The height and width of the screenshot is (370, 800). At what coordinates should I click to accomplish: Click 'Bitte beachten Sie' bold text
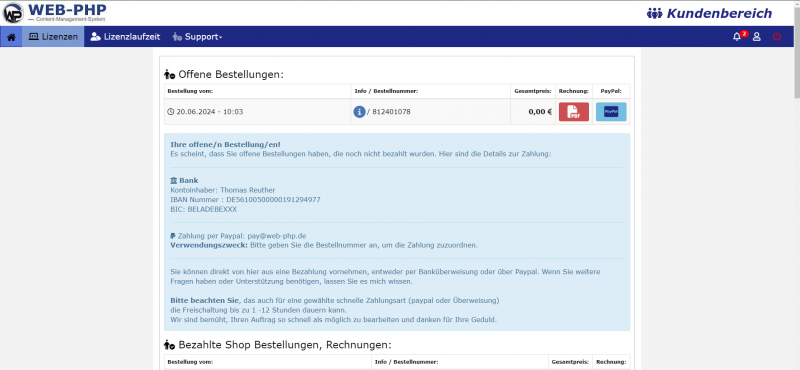205,300
